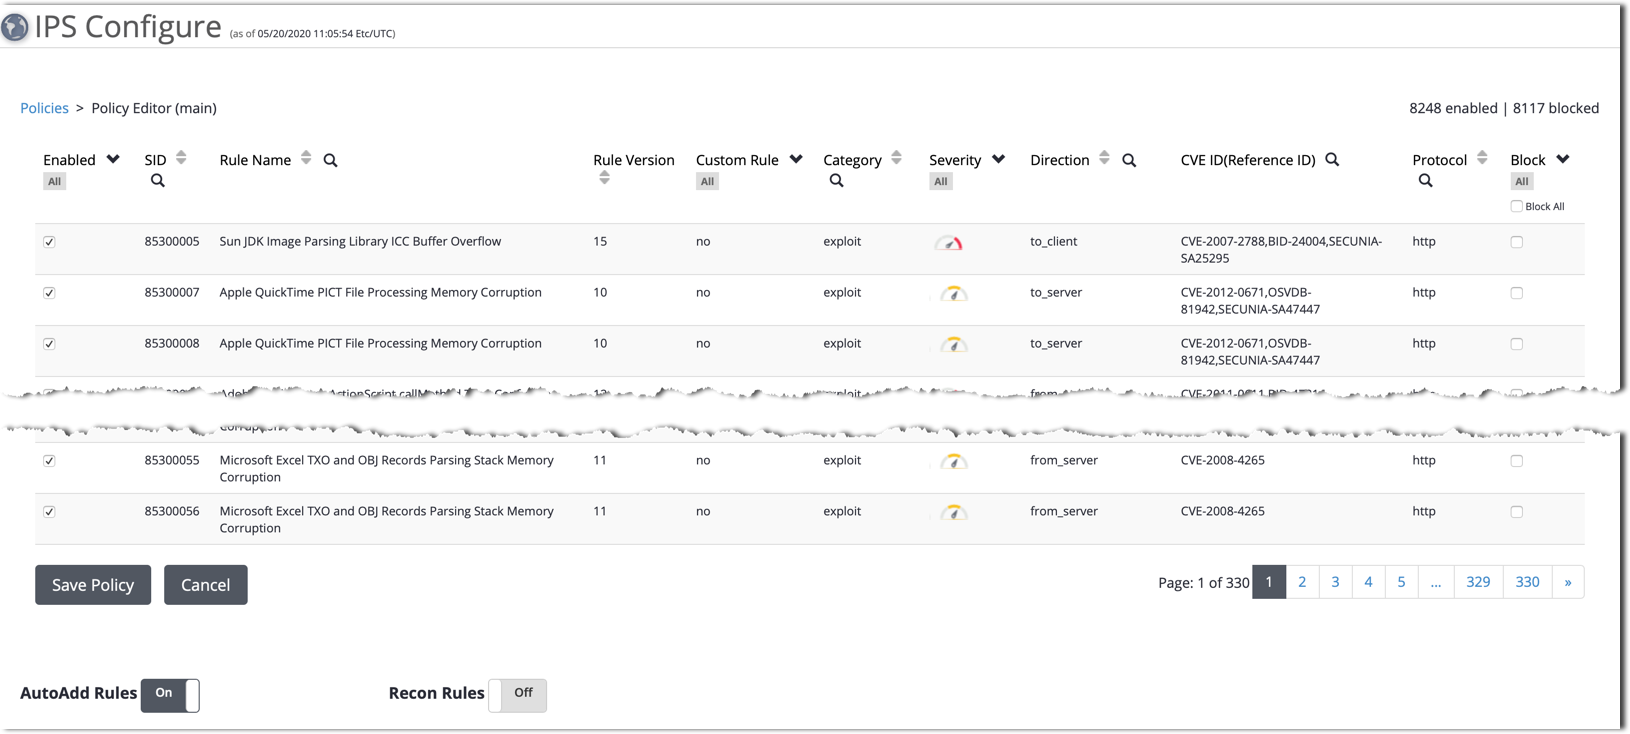Sort by the Rule Name column arrows

pos(306,158)
